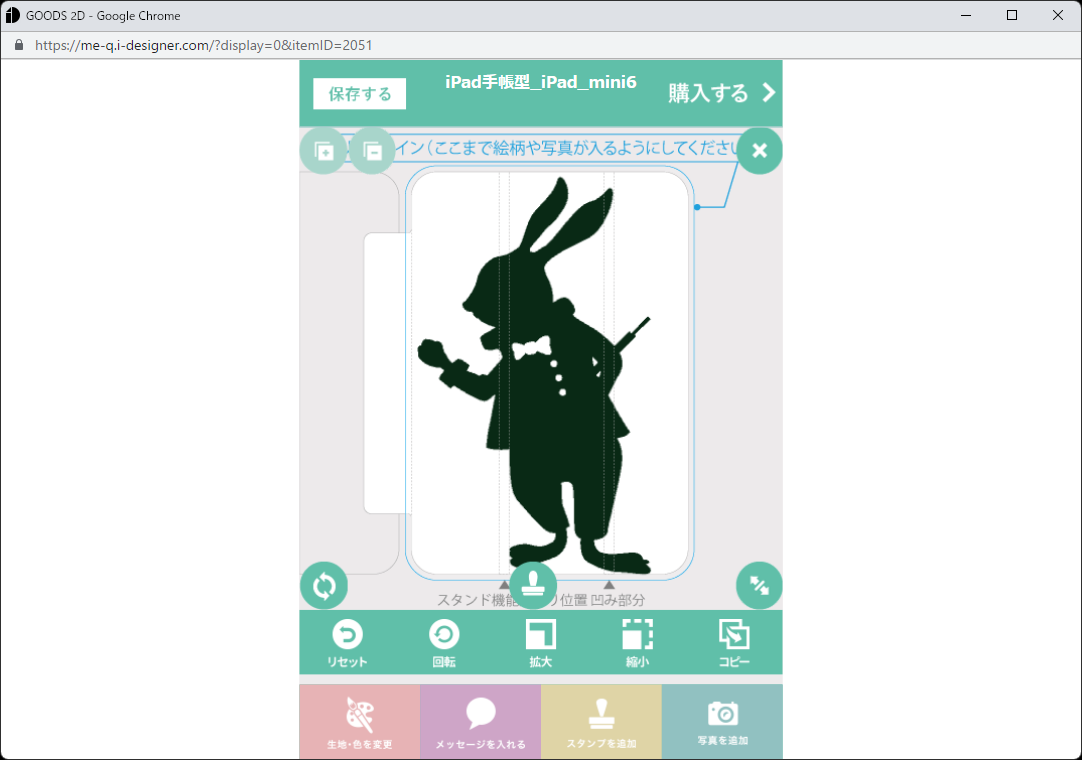This screenshot has height=760, width=1082.
Task: Send layer backward with the minus layer icon
Action: point(373,150)
